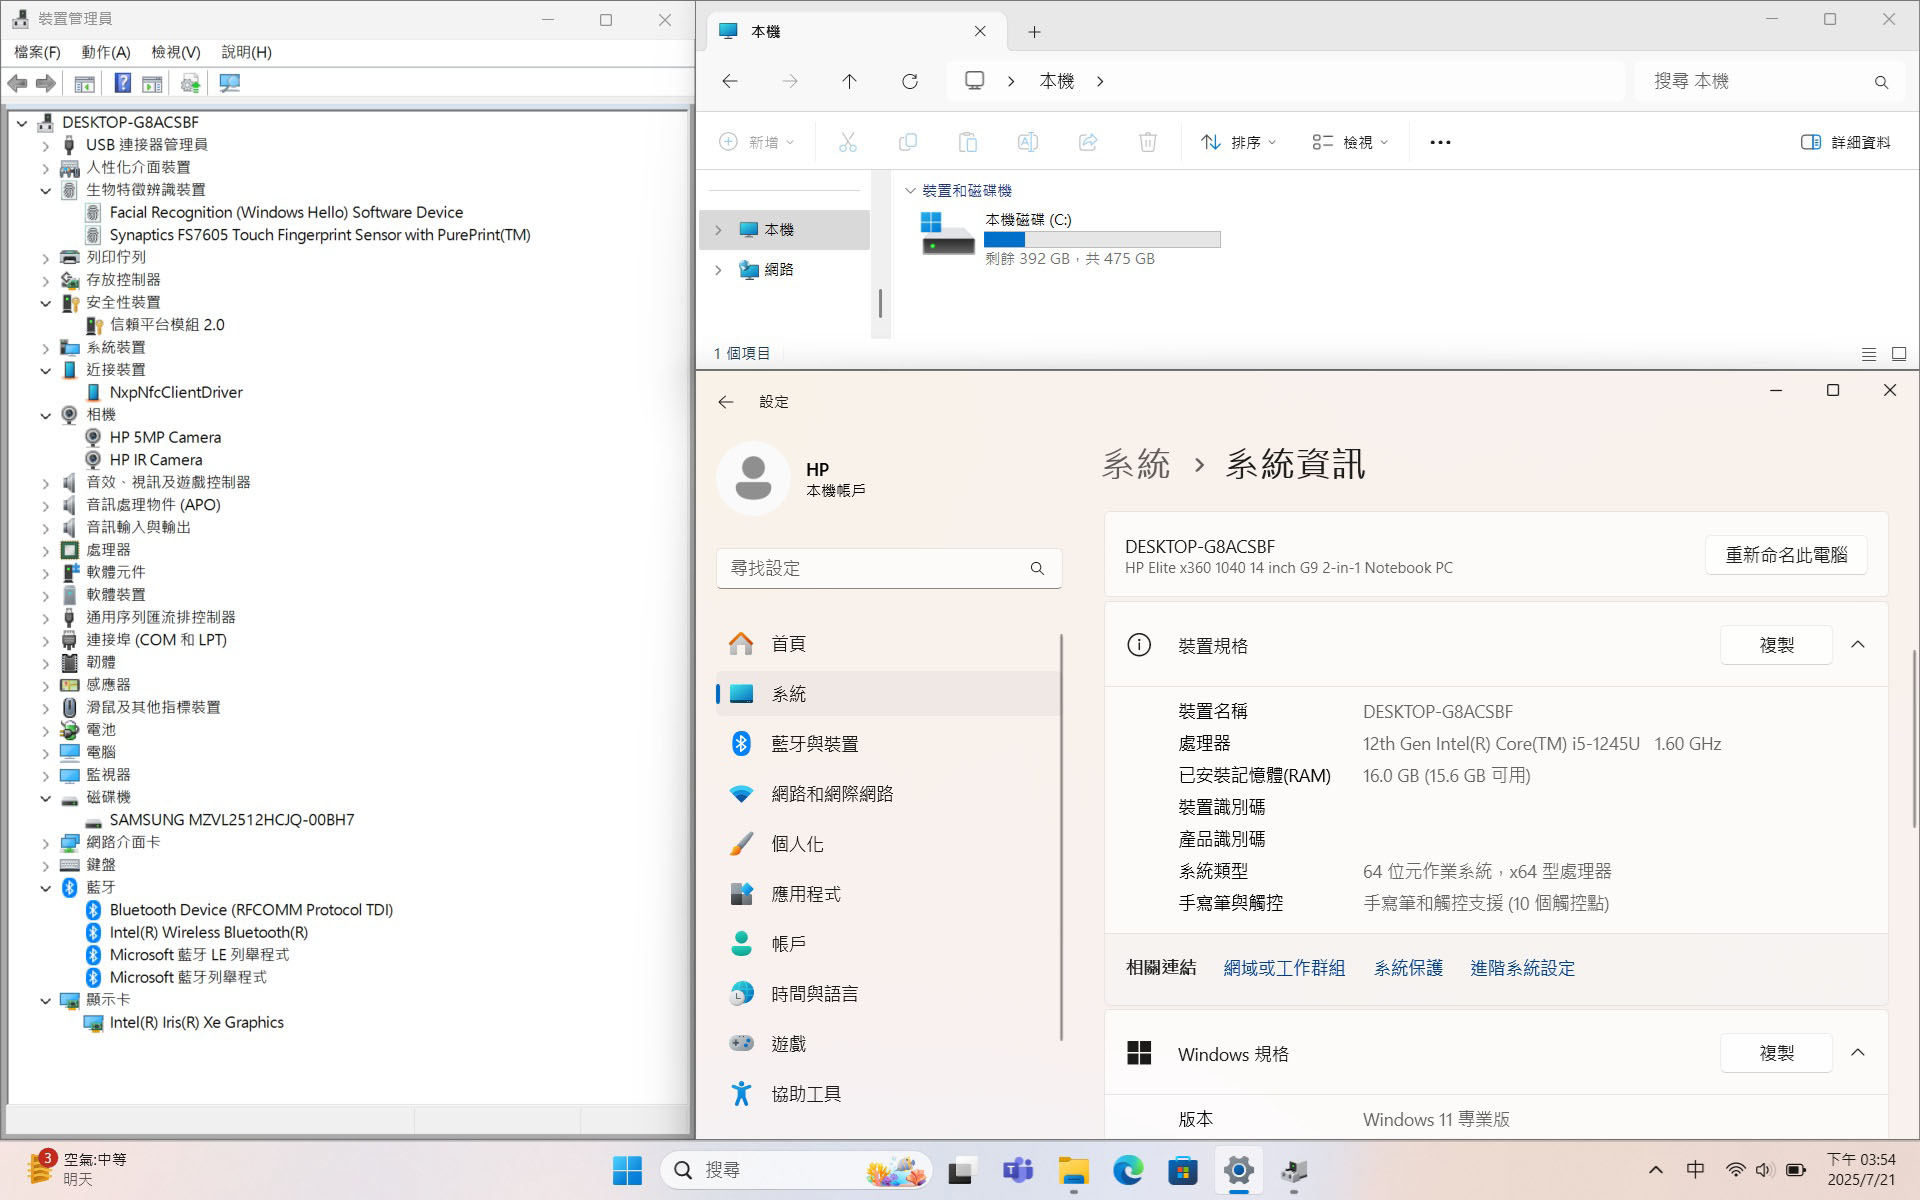This screenshot has width=1920, height=1200.
Task: Open 首頁 in Settings sidebar
Action: click(x=888, y=644)
